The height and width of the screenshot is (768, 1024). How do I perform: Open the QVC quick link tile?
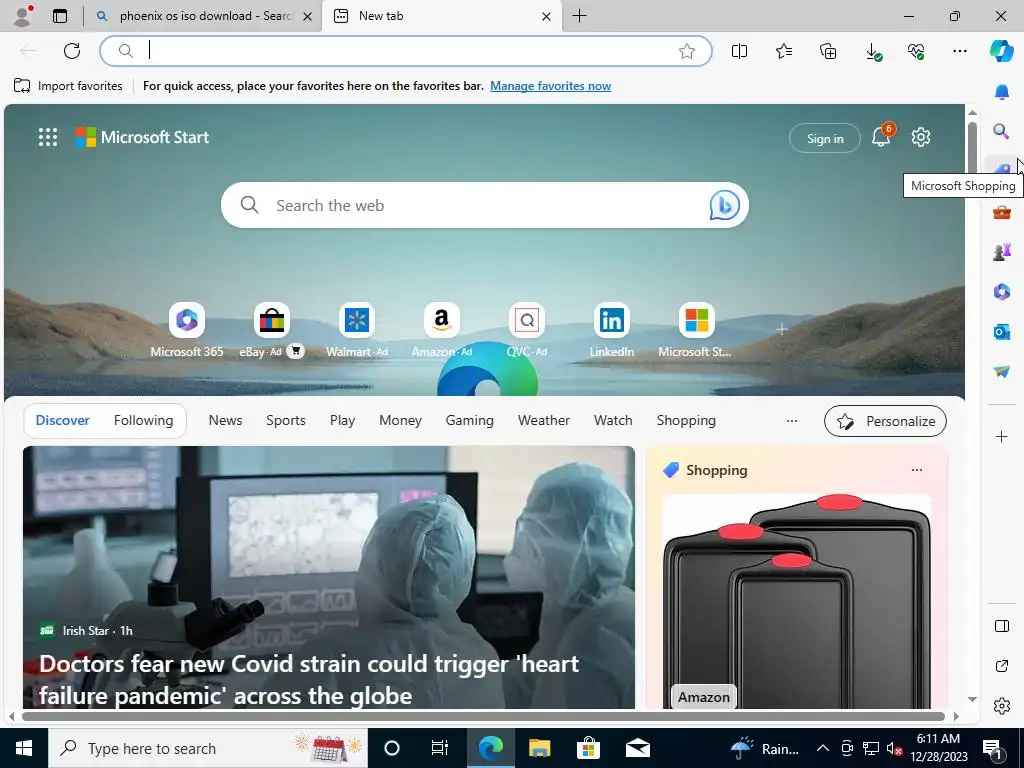click(526, 330)
